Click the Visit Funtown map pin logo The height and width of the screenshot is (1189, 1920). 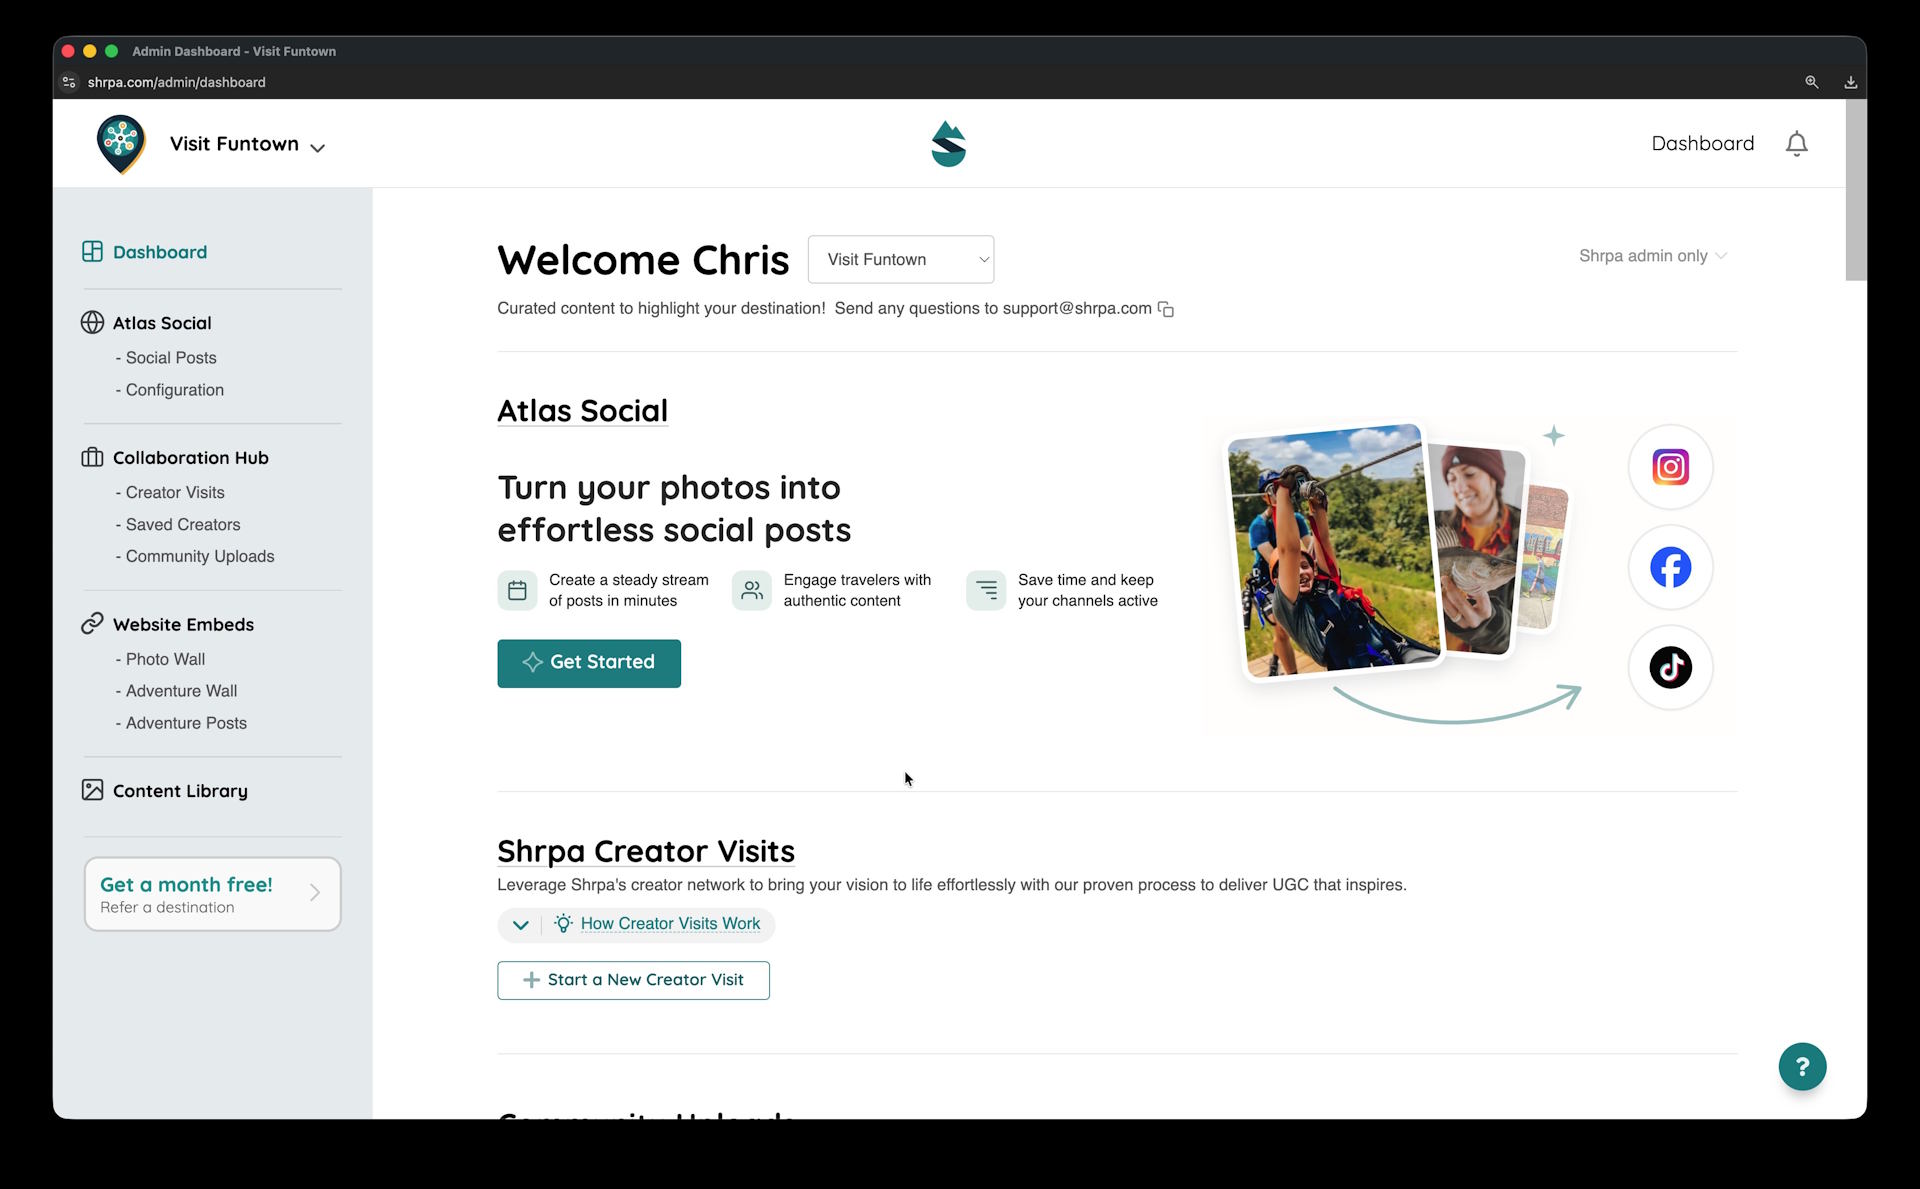[121, 144]
